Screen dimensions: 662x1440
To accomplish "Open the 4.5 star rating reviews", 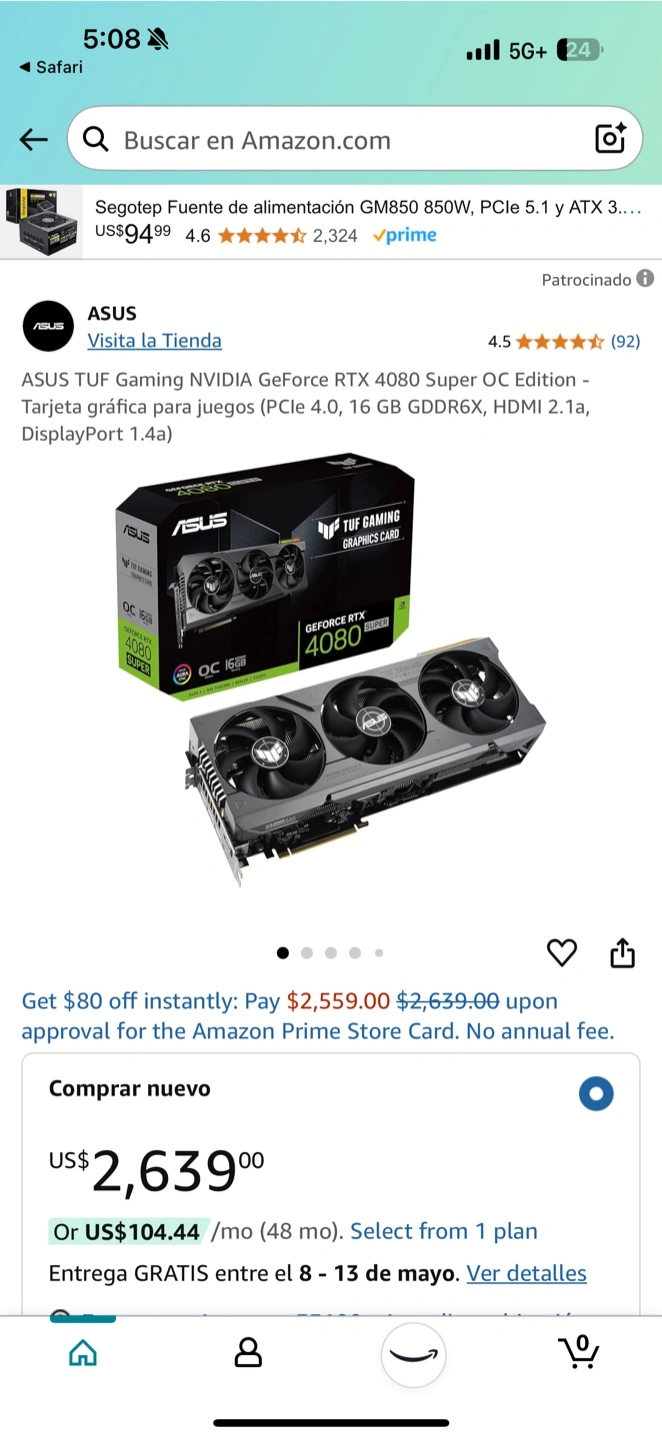I will tap(564, 341).
